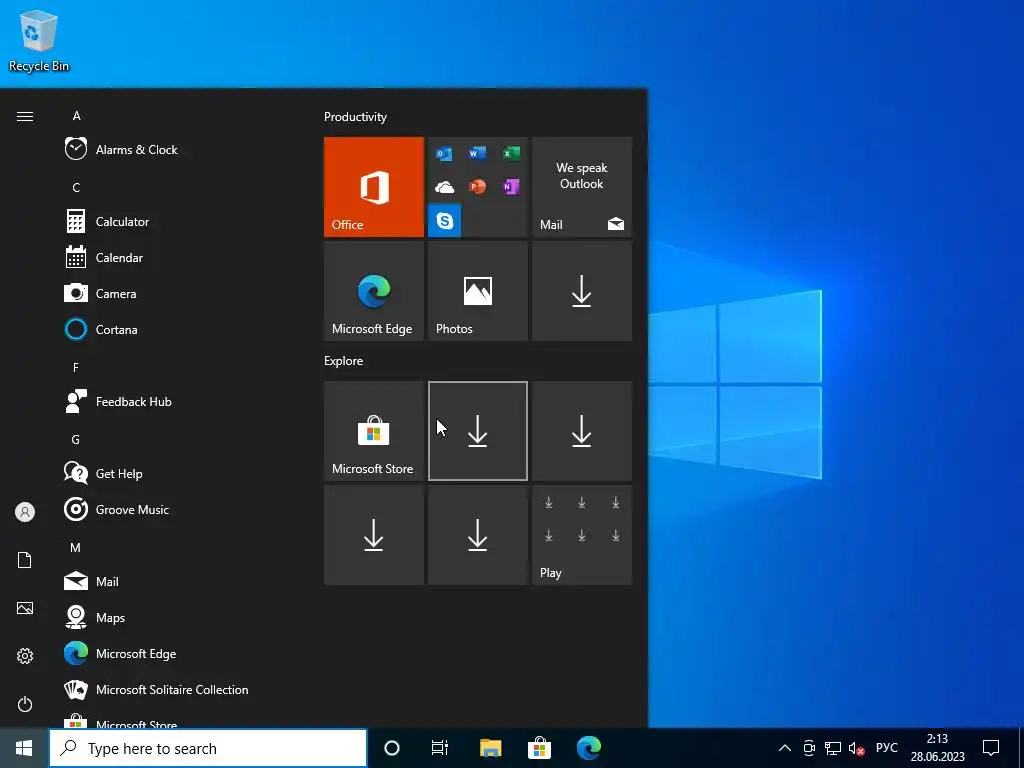Viewport: 1024px width, 768px height.
Task: Open OneDrive icon in the Office apps tile
Action: tap(444, 187)
